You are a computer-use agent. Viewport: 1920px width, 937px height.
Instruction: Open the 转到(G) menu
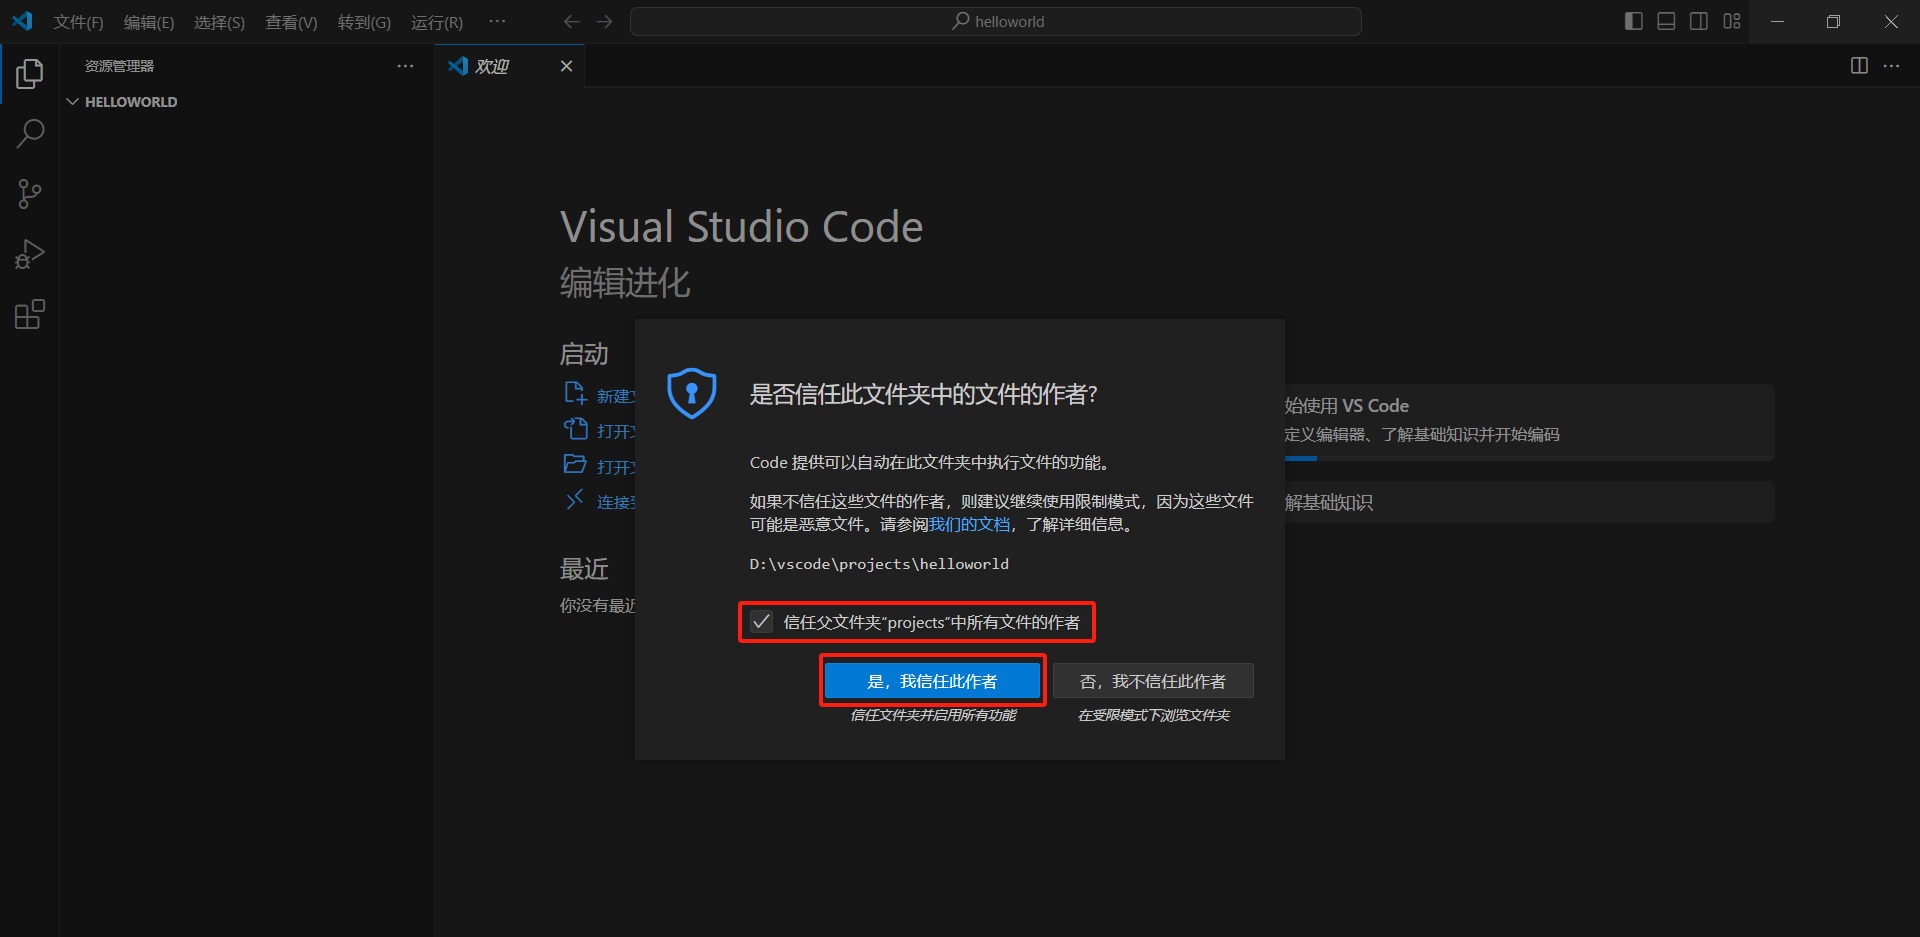point(364,22)
